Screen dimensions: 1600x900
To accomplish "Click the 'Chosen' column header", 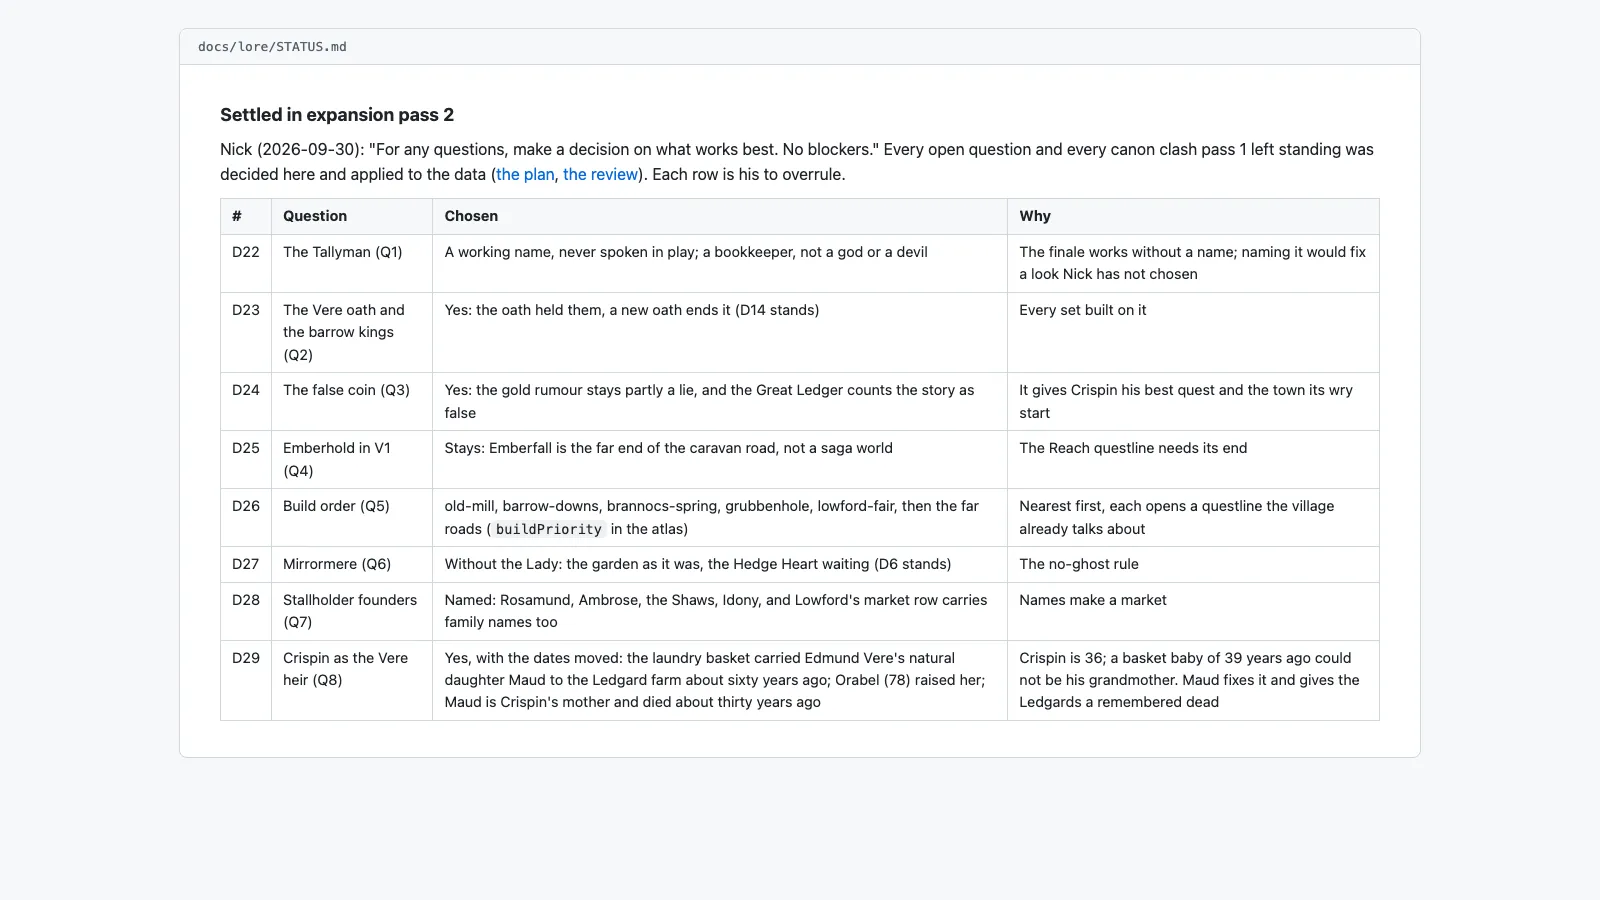I will point(720,216).
